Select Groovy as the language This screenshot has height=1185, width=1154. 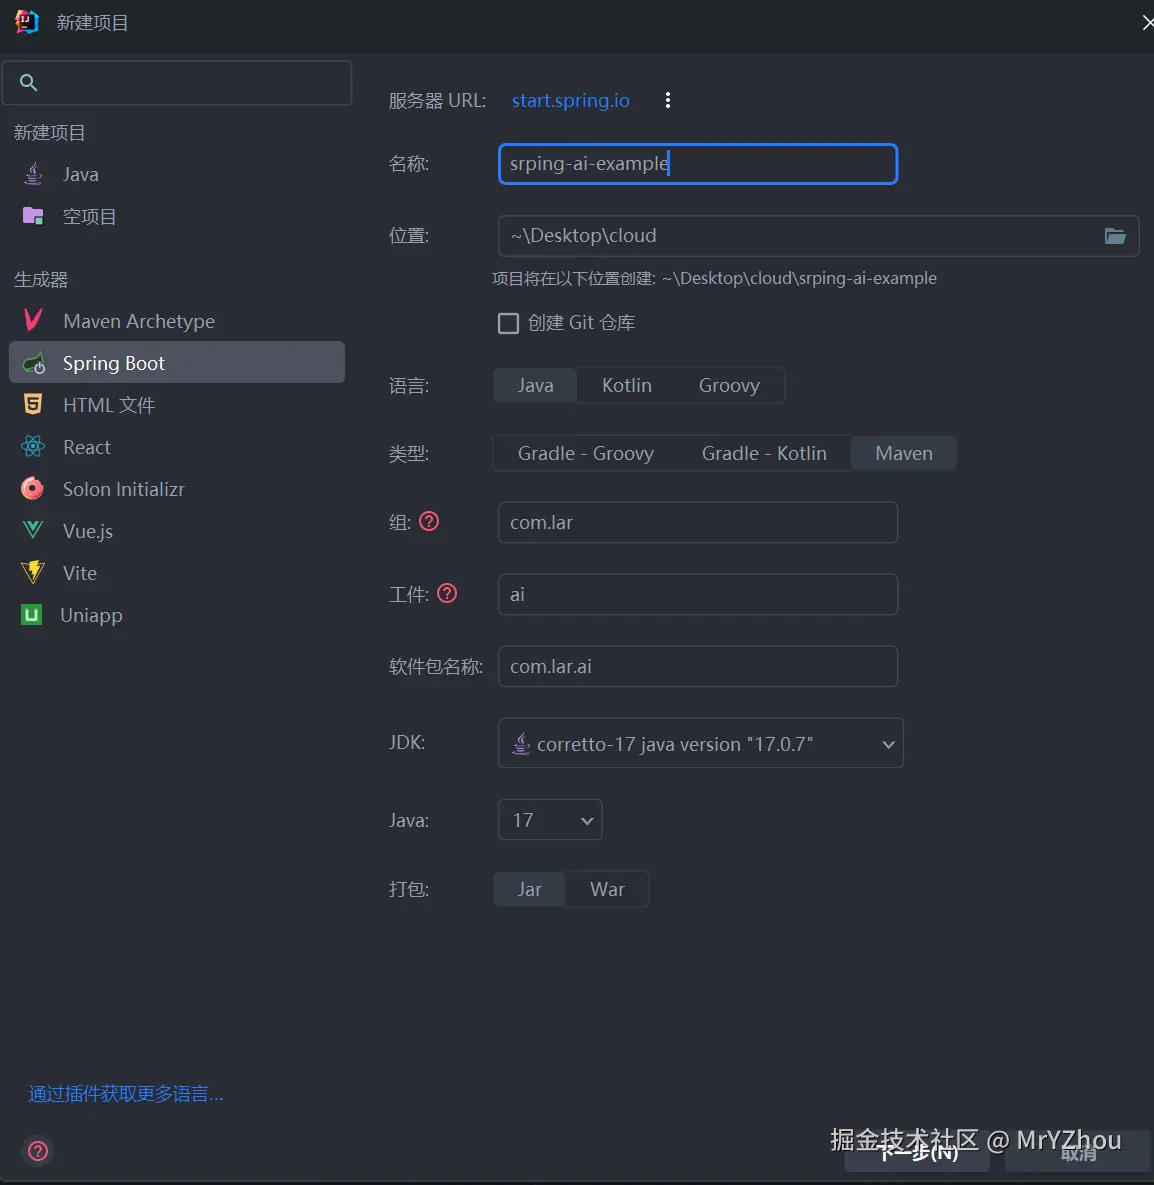pyautogui.click(x=729, y=385)
